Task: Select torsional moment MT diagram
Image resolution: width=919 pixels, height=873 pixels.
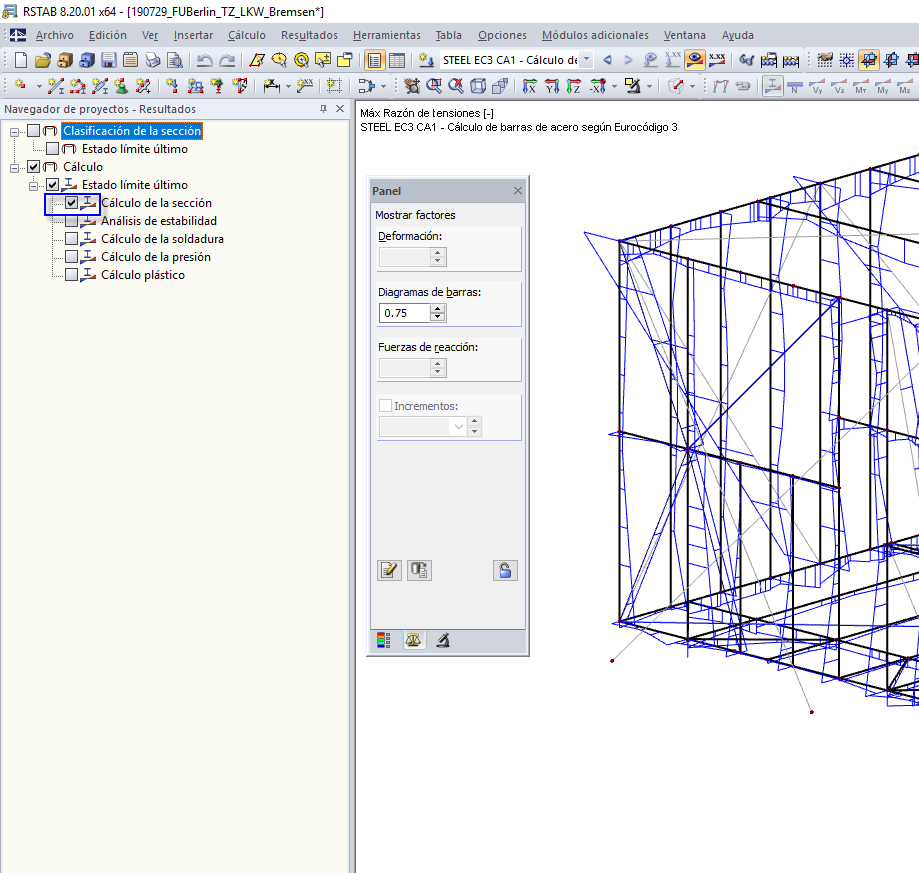Action: [861, 87]
